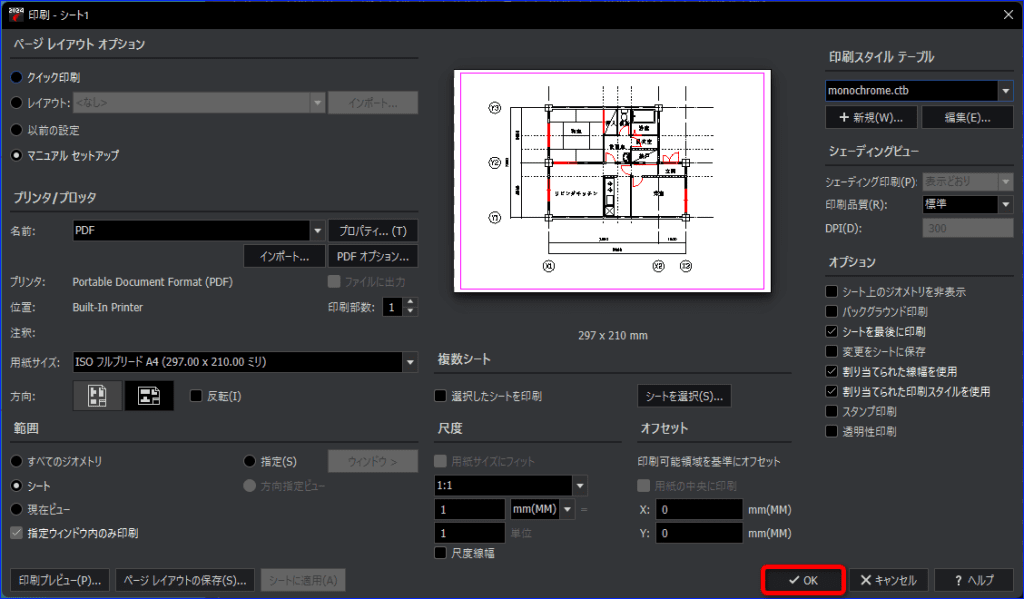Open the printer name dropdown showing PDF
This screenshot has width=1024, height=599.
(x=318, y=230)
